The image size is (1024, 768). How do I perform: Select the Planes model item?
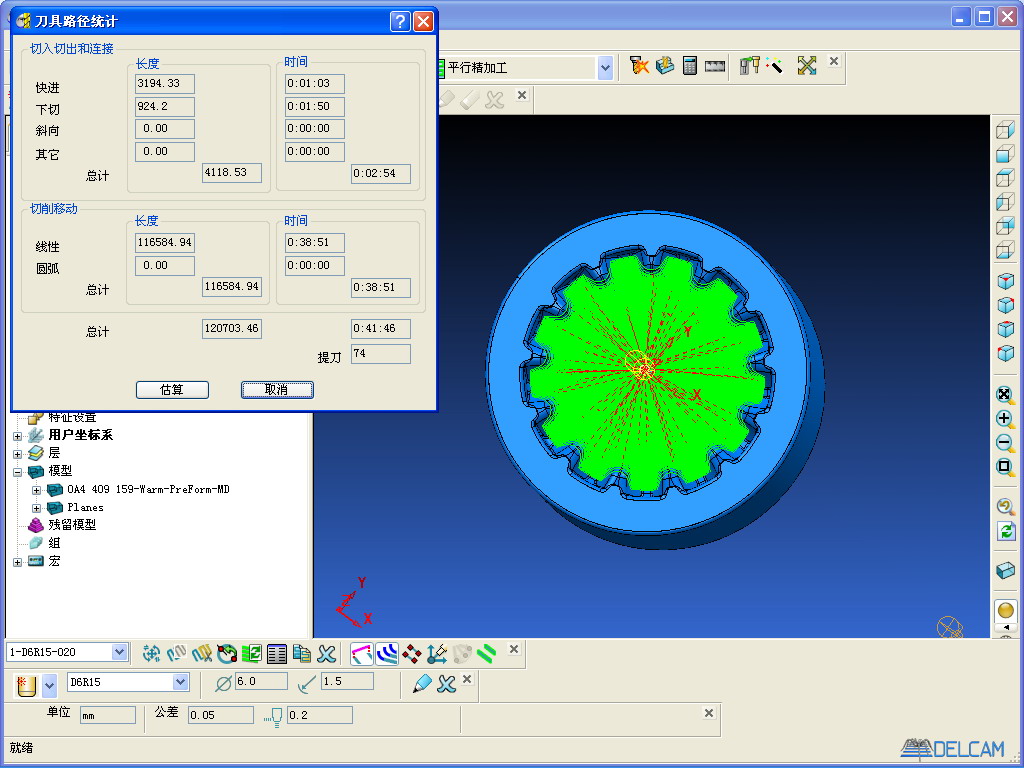(85, 507)
